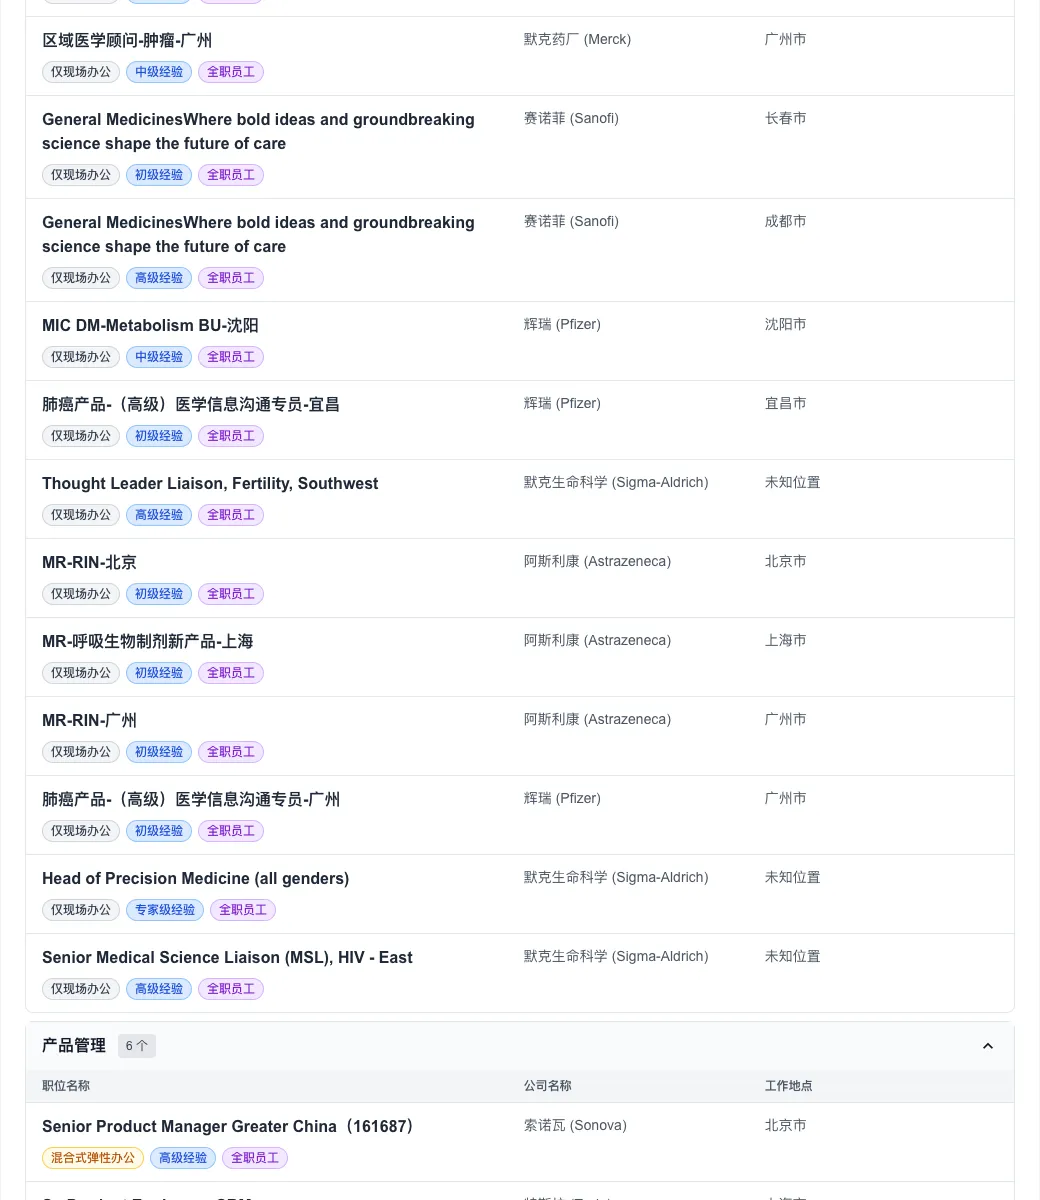
Task: Open Senior Product Manager Greater China job
Action: click(231, 1127)
